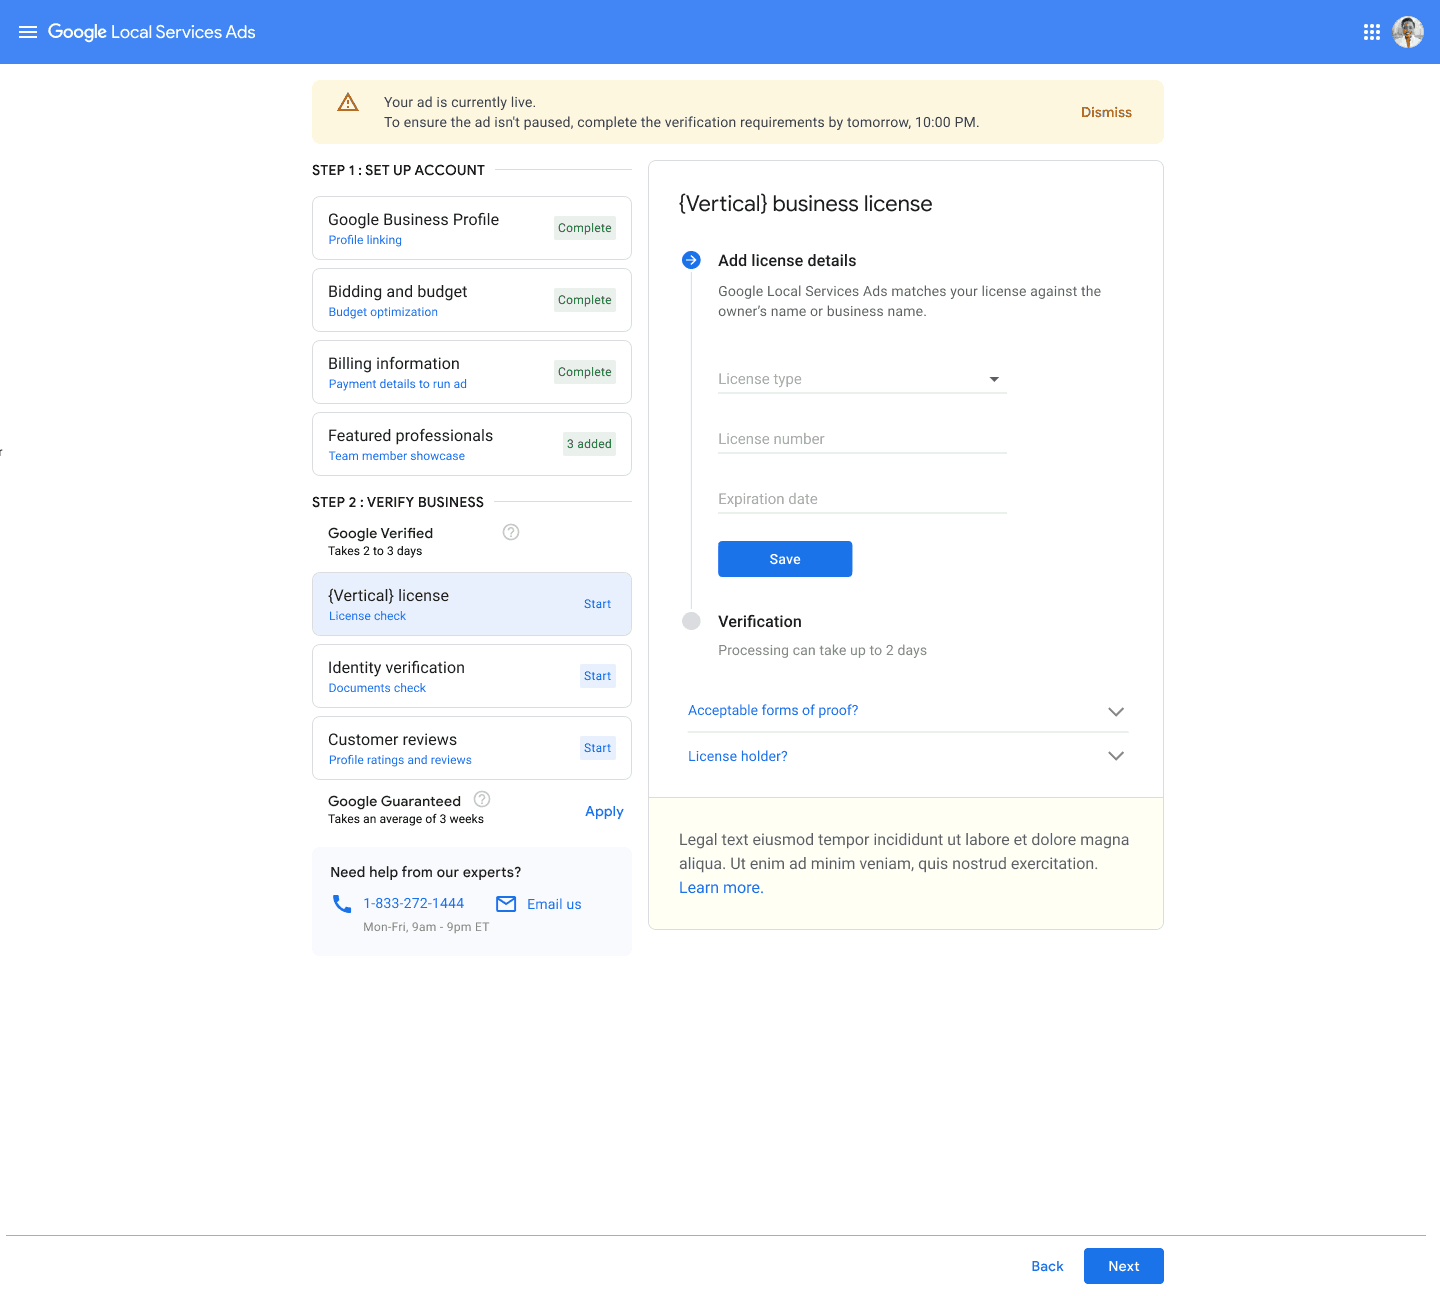Click the Documents check subtitle

coord(377,688)
